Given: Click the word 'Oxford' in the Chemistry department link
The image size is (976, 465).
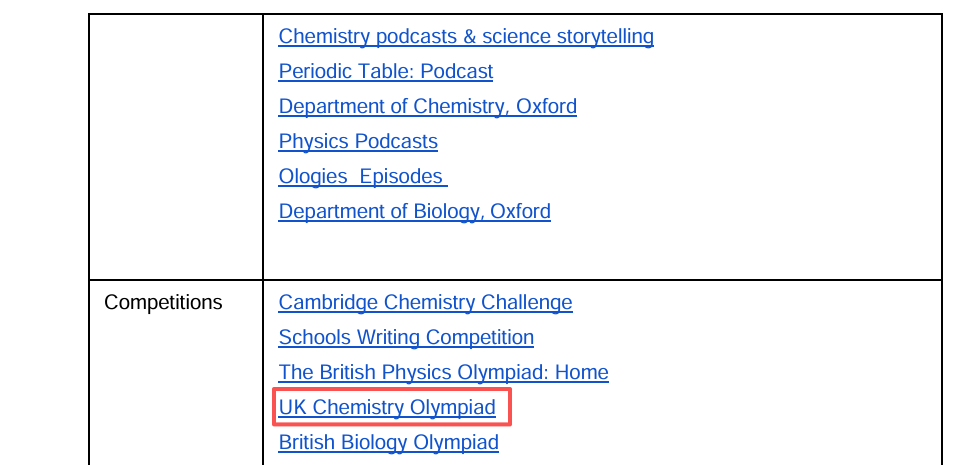Looking at the screenshot, I should (546, 107).
